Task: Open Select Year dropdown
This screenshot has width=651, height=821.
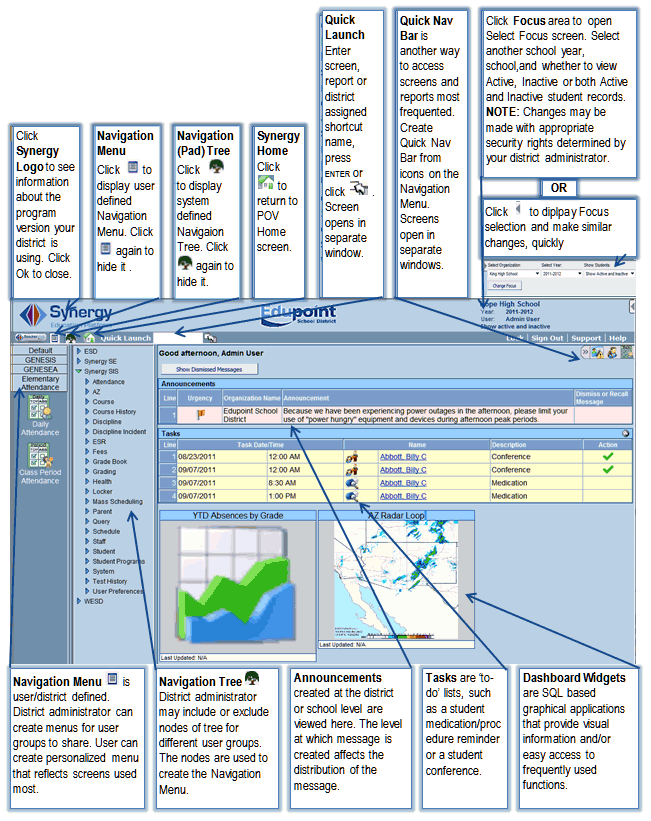Action: (x=561, y=273)
